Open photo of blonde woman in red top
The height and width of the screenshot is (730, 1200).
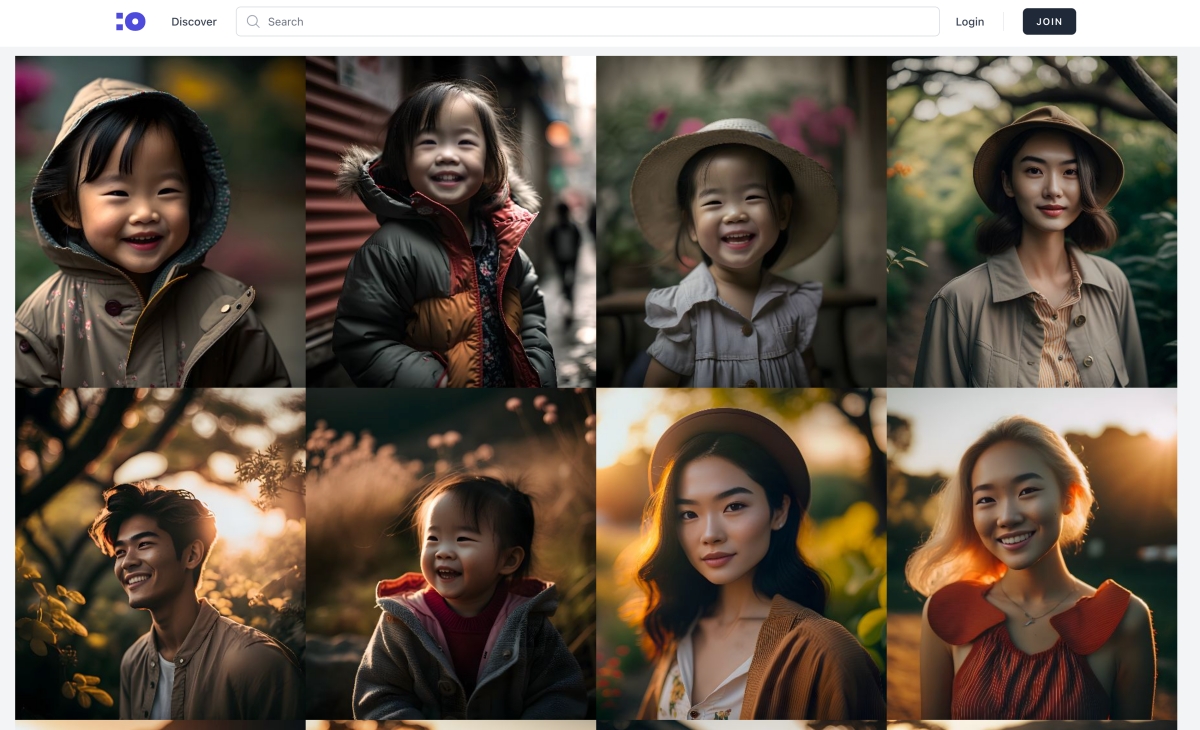tap(1032, 554)
